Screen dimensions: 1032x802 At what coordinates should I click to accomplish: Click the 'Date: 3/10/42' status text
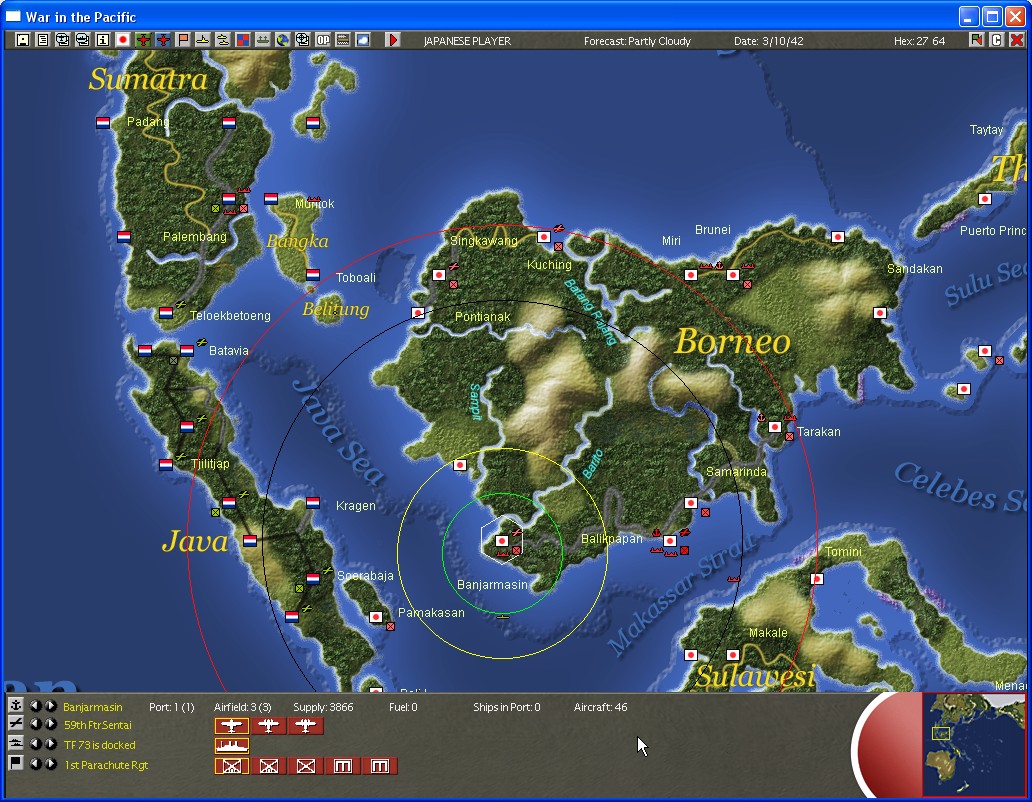point(768,41)
